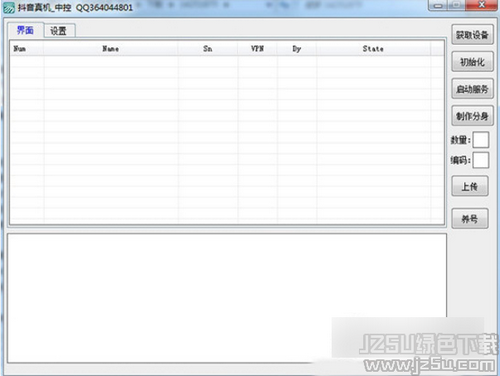The image size is (500, 376).
Task: Click the 初始化 button
Action: [472, 62]
